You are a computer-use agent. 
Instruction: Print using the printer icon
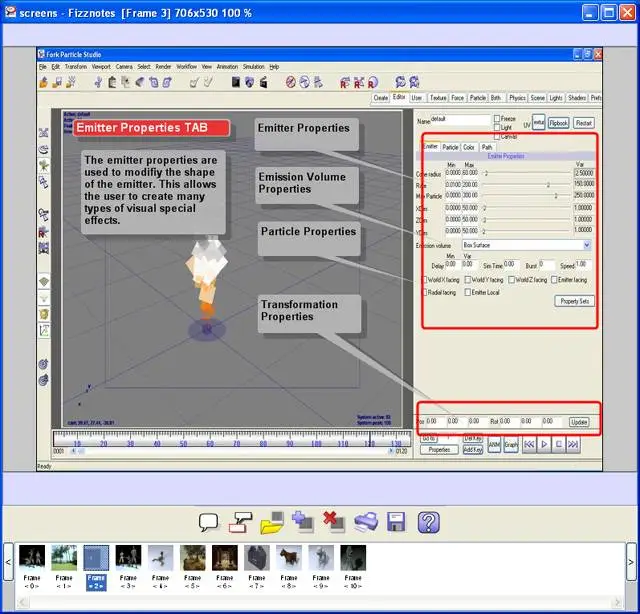pyautogui.click(x=366, y=523)
